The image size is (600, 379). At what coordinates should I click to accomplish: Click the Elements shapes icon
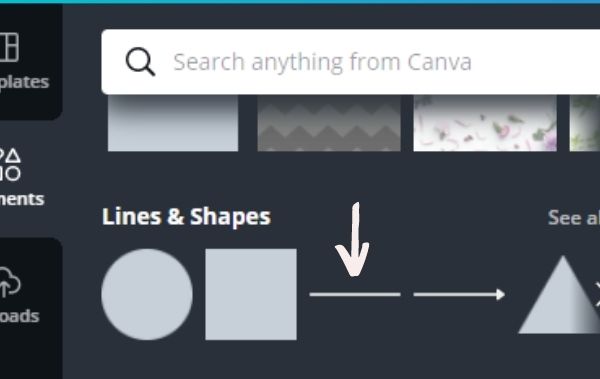(10, 165)
